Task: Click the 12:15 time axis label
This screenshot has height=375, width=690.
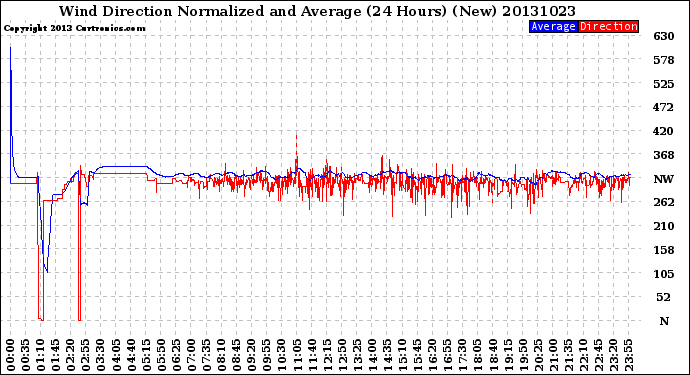Action: click(327, 355)
